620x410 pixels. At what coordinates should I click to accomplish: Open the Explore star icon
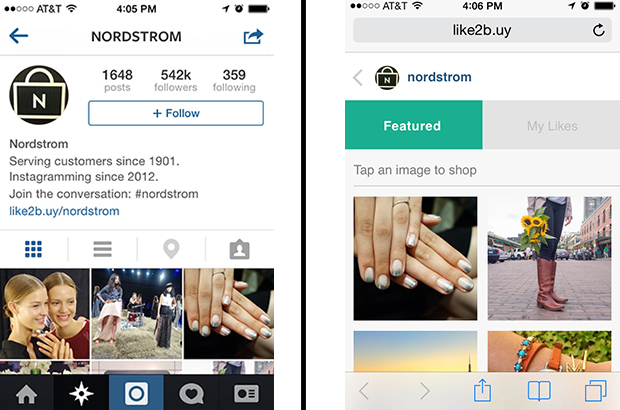81,393
